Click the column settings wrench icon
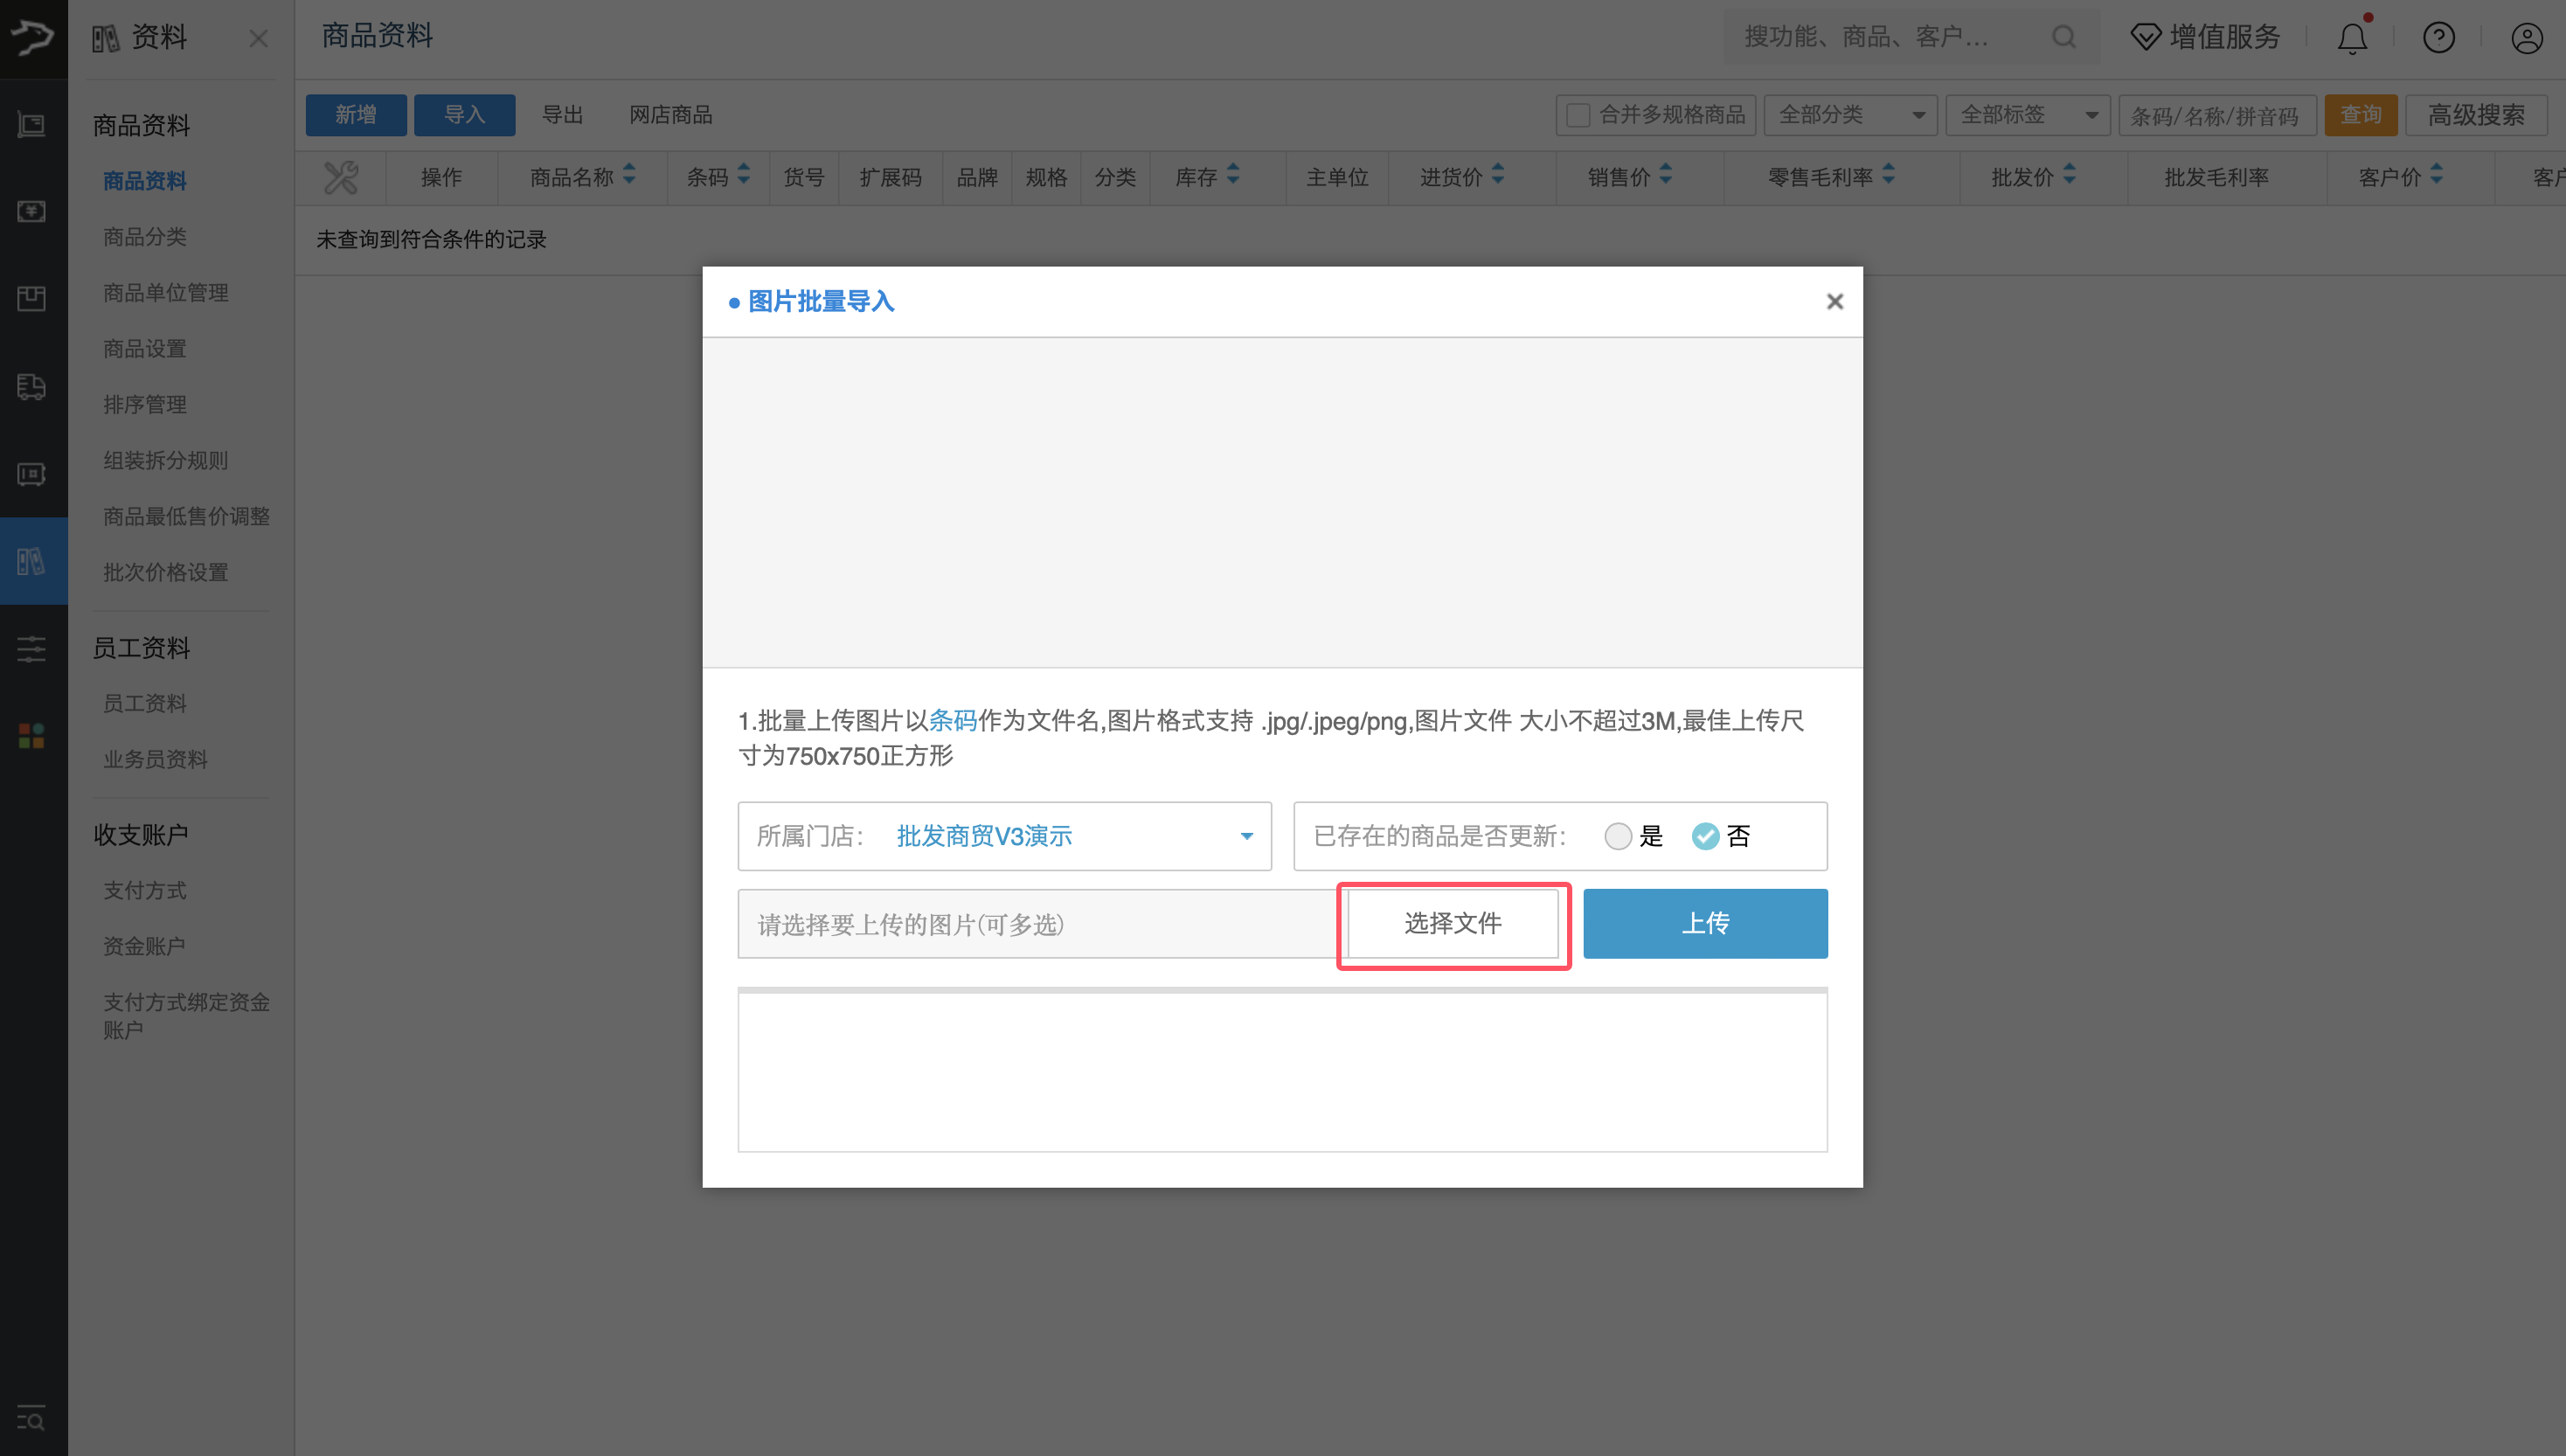This screenshot has height=1456, width=2566. (x=341, y=177)
